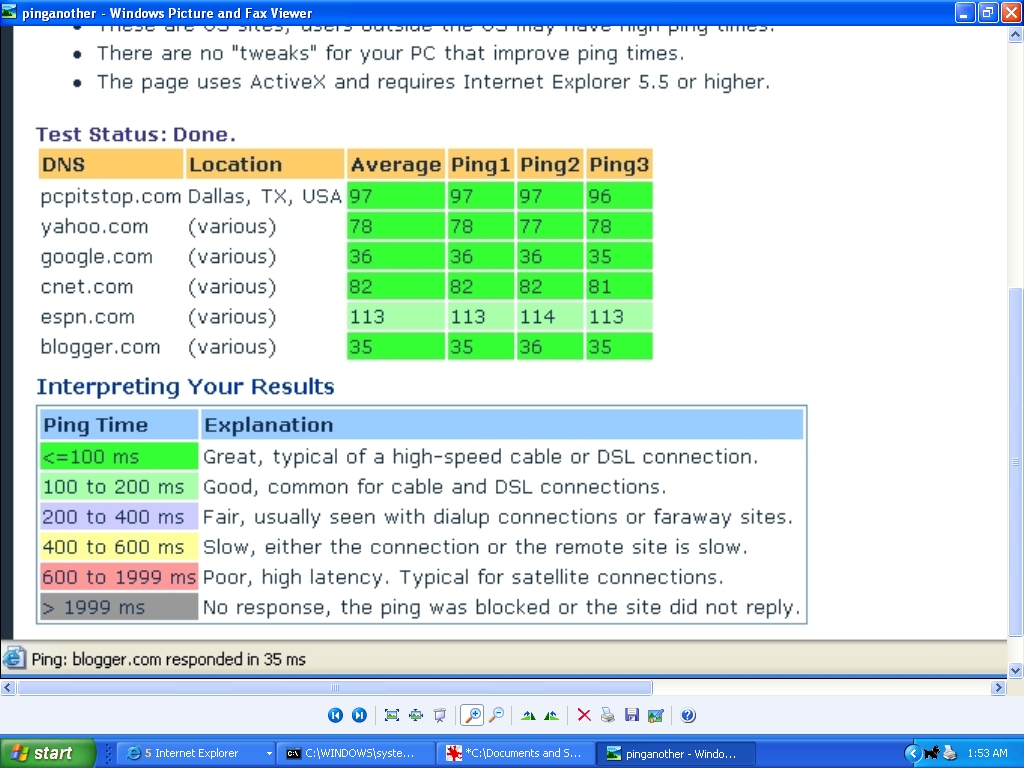Viewport: 1024px width, 768px height.
Task: Activate the Zoom In magnifier
Action: click(472, 715)
